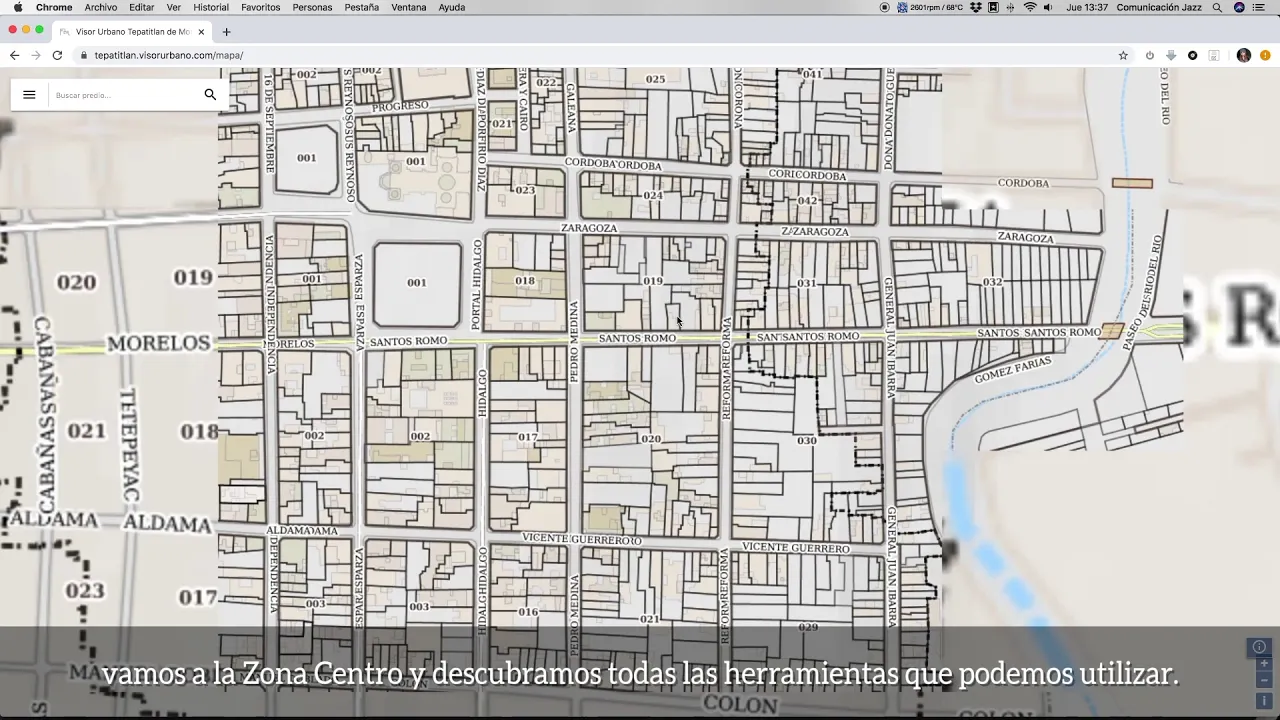The width and height of the screenshot is (1280, 720).
Task: Open the Chrome application menu
Action: (54, 7)
